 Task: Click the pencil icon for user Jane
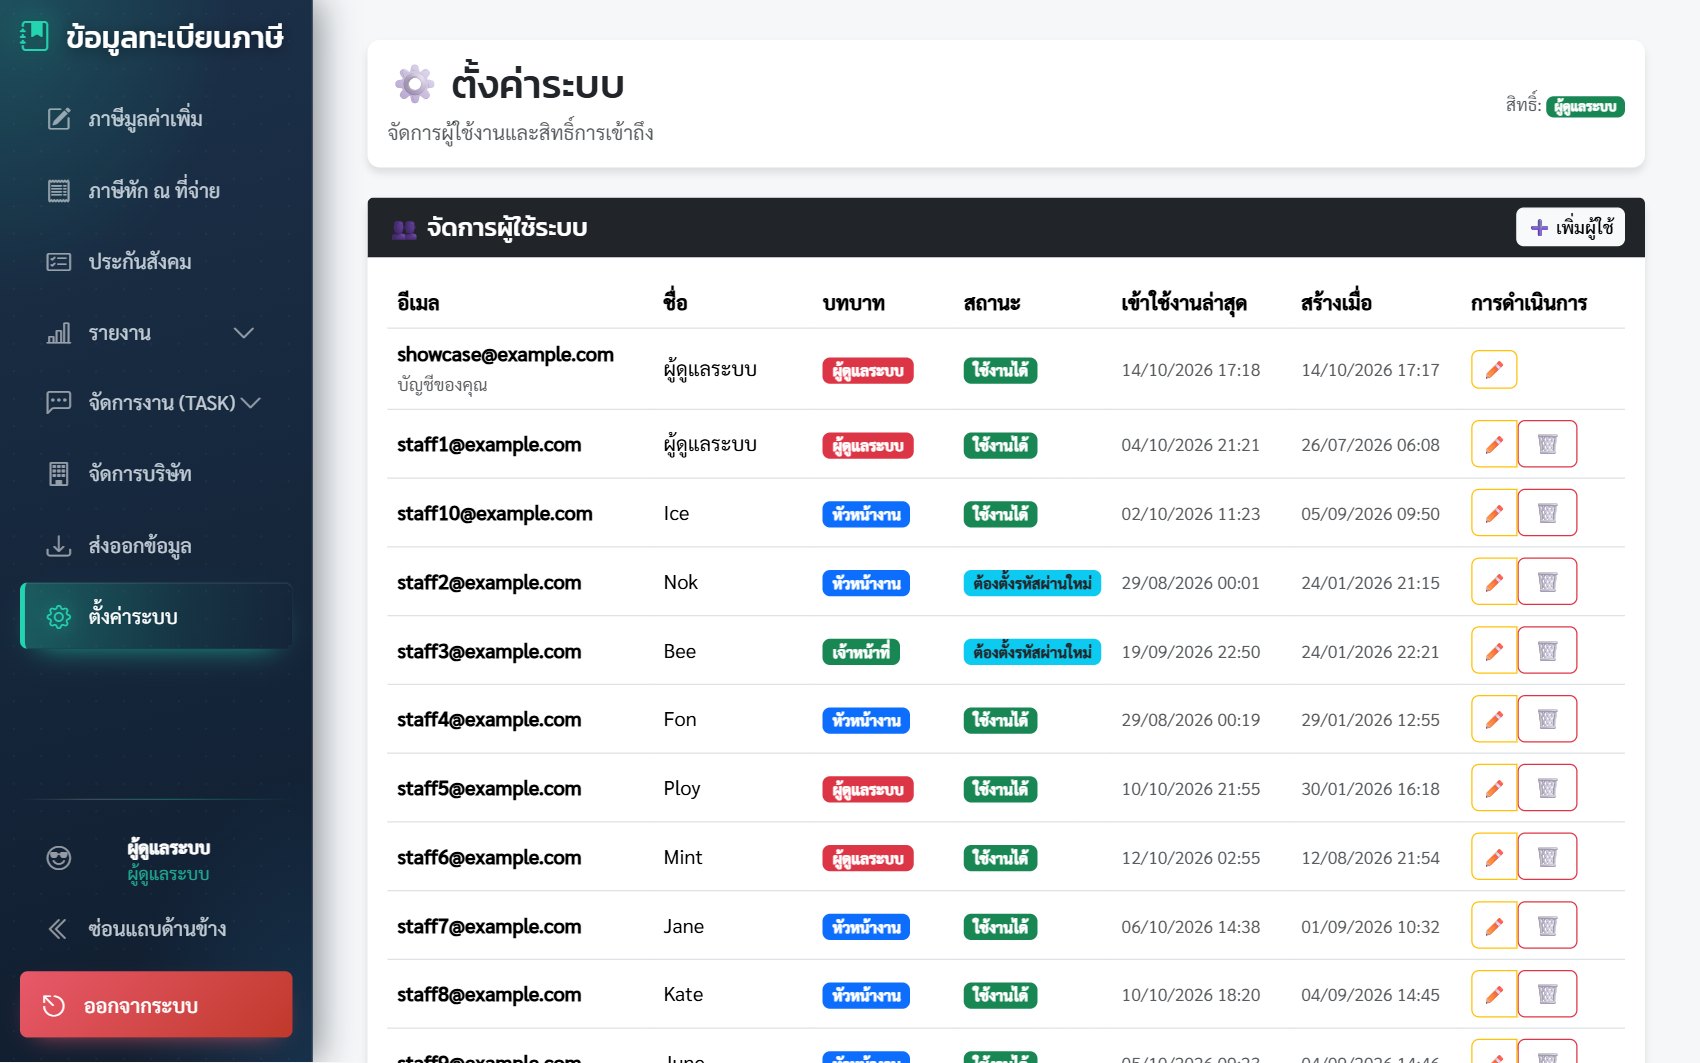(1493, 926)
